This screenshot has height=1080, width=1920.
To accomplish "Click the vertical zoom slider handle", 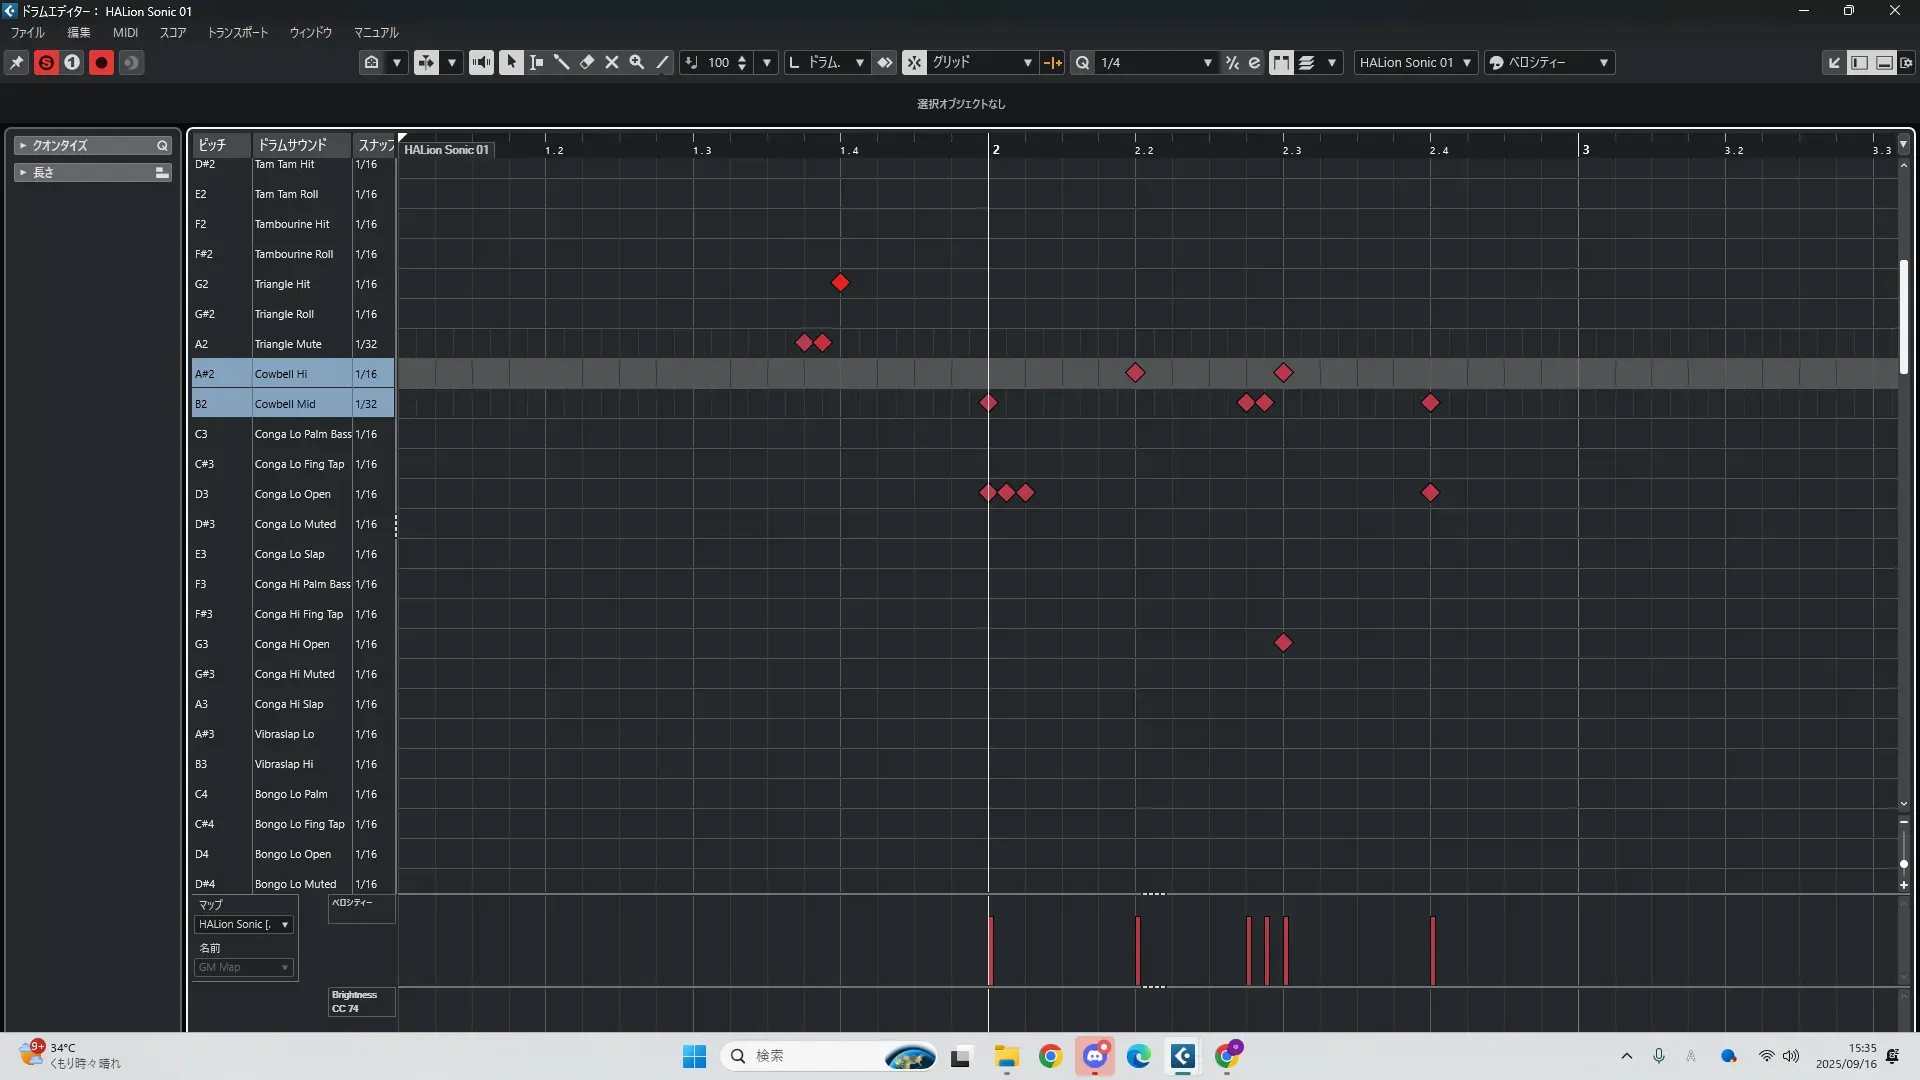I will [x=1903, y=864].
